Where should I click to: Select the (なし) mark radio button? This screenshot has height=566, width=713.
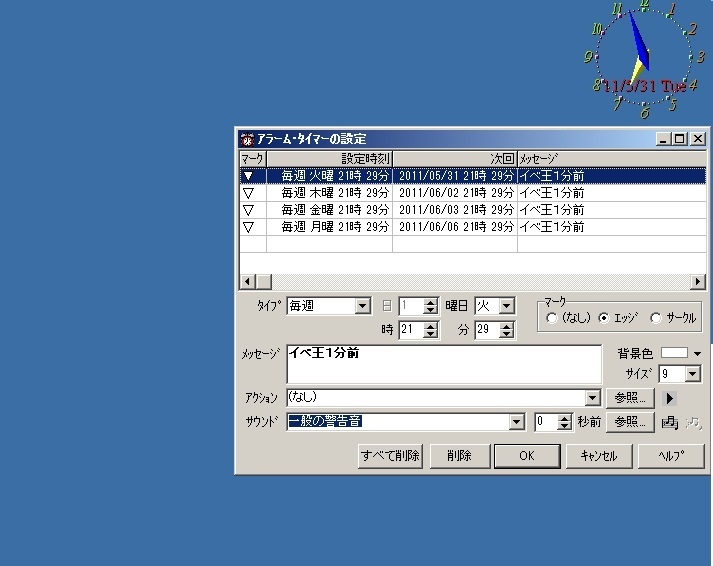pyautogui.click(x=552, y=319)
